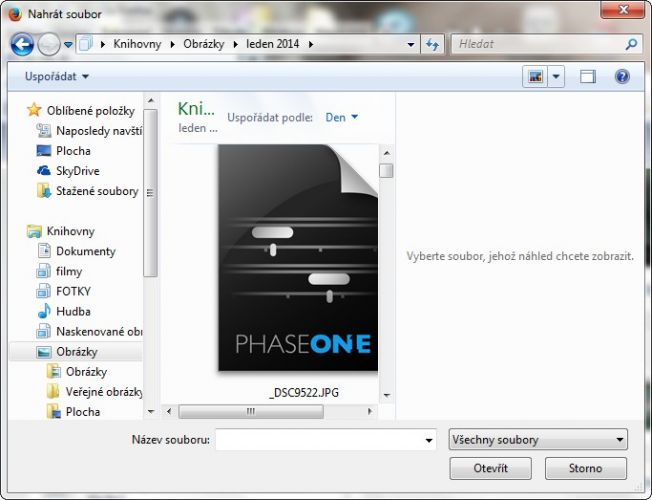
Task: Click navigation pane scroll up arrow
Action: click(x=151, y=101)
